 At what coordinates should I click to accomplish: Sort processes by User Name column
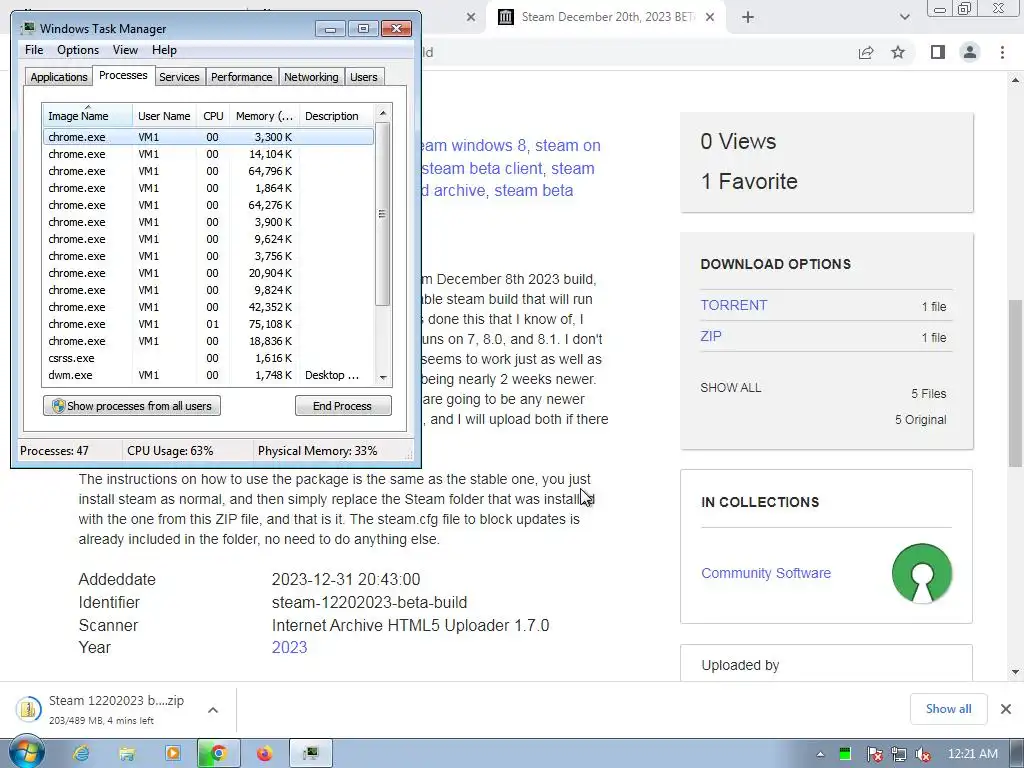[x=164, y=116]
